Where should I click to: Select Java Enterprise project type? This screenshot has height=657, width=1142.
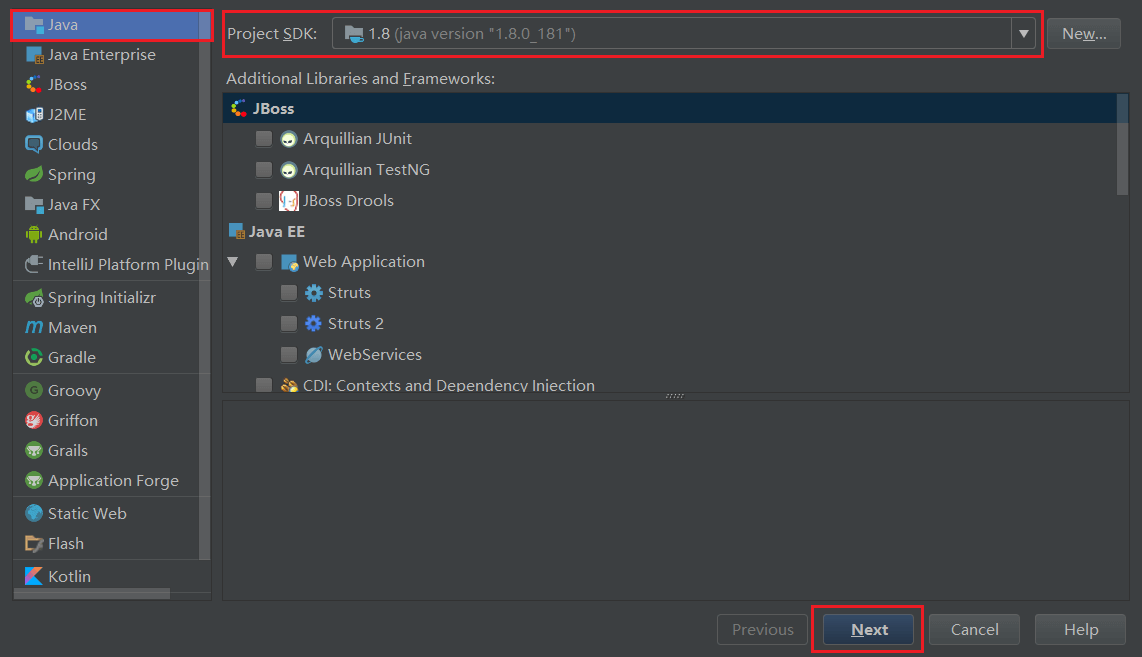pyautogui.click(x=106, y=55)
